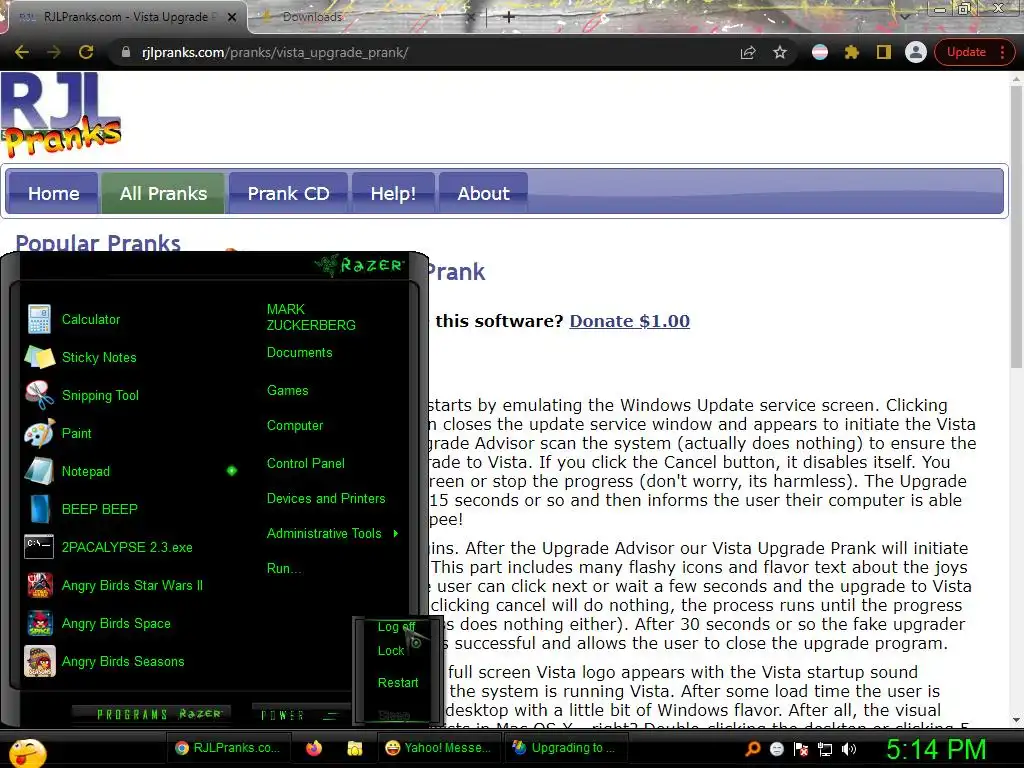The height and width of the screenshot is (768, 1024).
Task: Click the striped round extension icon
Action: [x=820, y=52]
